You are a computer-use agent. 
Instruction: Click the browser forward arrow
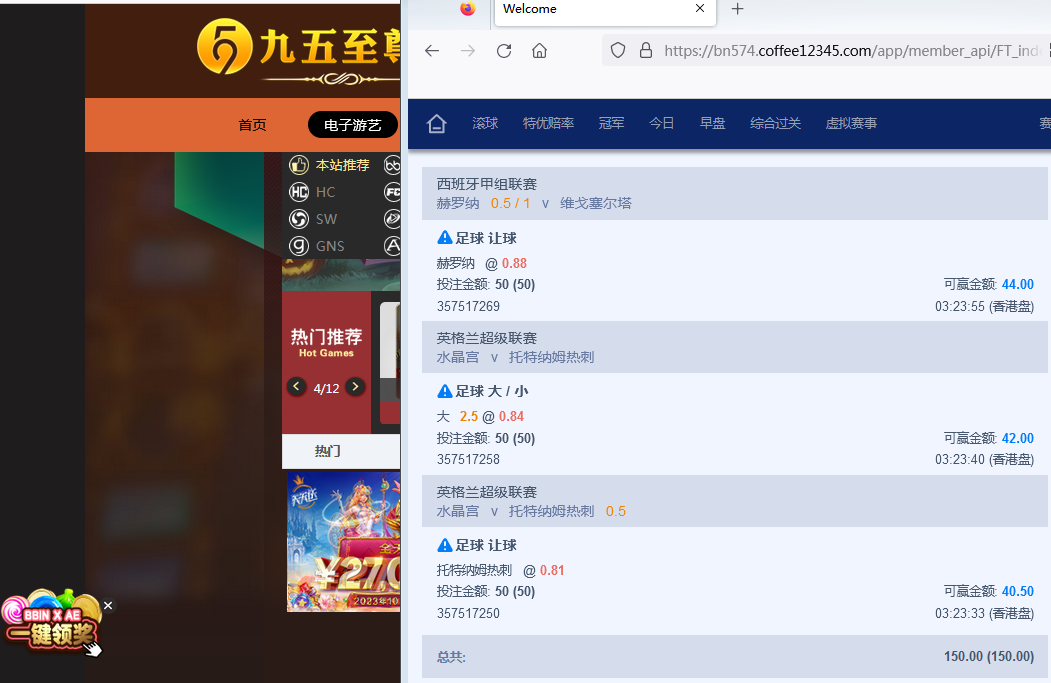click(x=468, y=51)
